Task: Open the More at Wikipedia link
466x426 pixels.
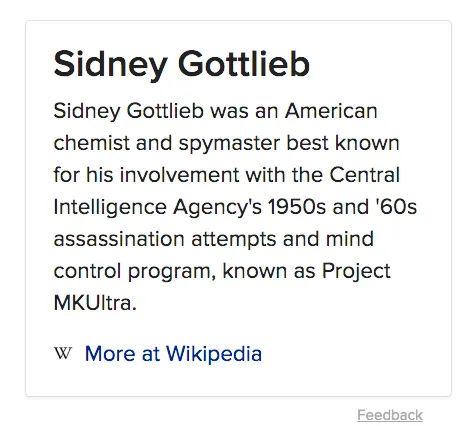Action: click(173, 354)
